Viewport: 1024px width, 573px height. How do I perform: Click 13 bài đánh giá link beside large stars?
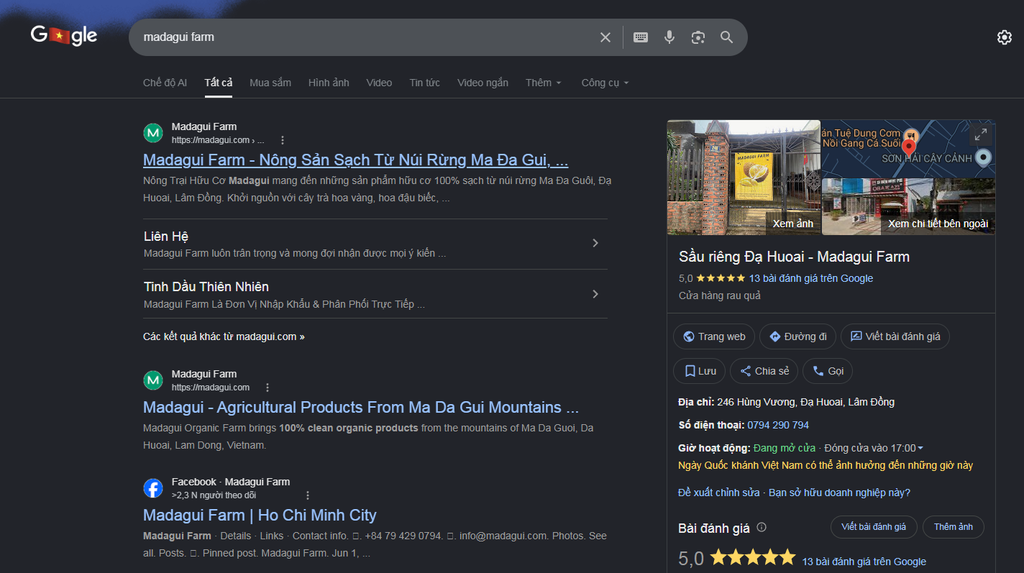coord(864,562)
